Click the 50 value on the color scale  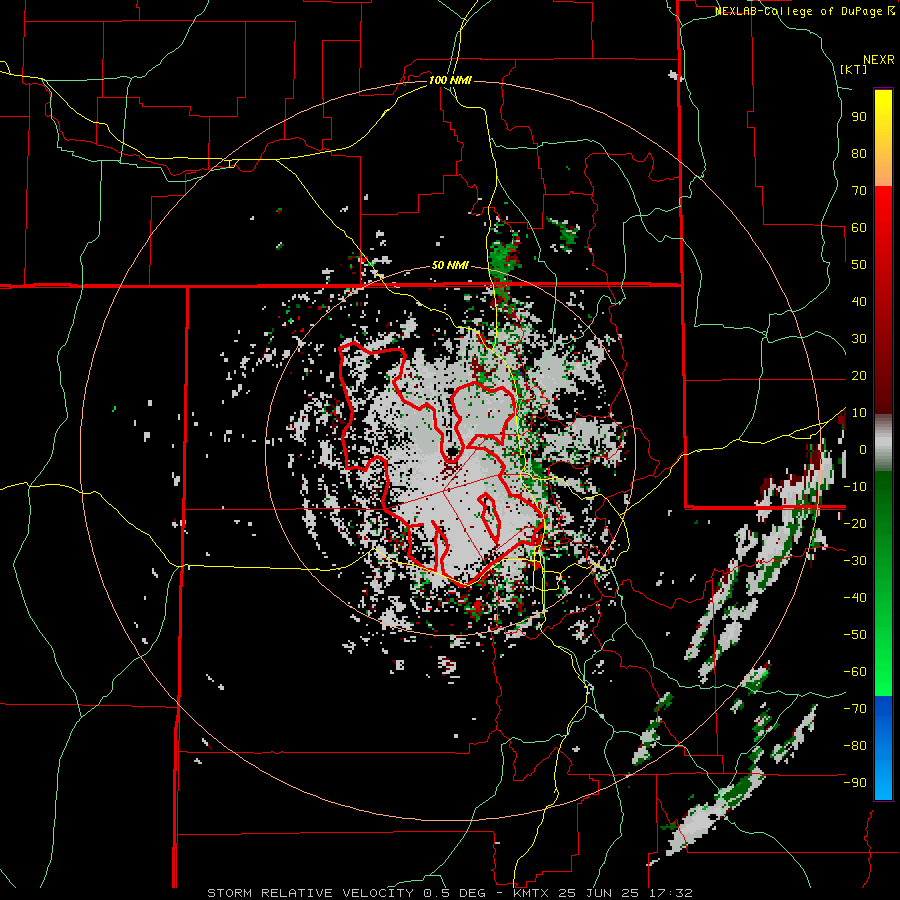click(859, 265)
